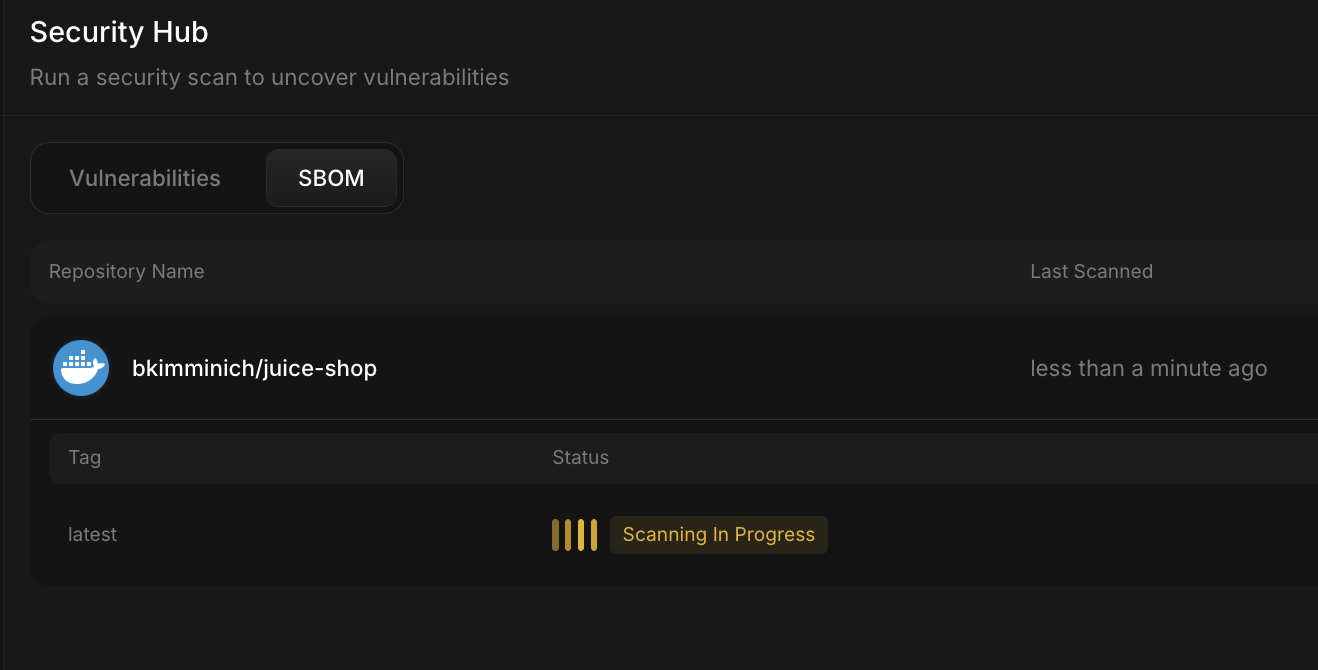The height and width of the screenshot is (670, 1318).
Task: Select the SBOM tab
Action: point(331,178)
